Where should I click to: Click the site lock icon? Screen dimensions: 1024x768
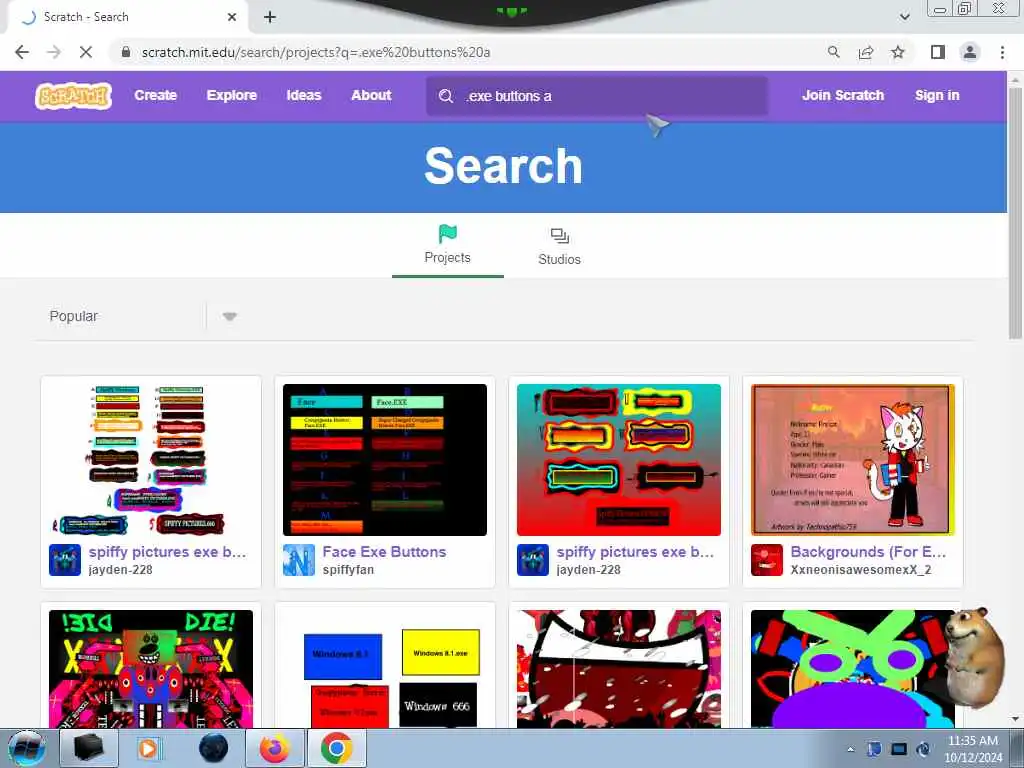click(126, 52)
